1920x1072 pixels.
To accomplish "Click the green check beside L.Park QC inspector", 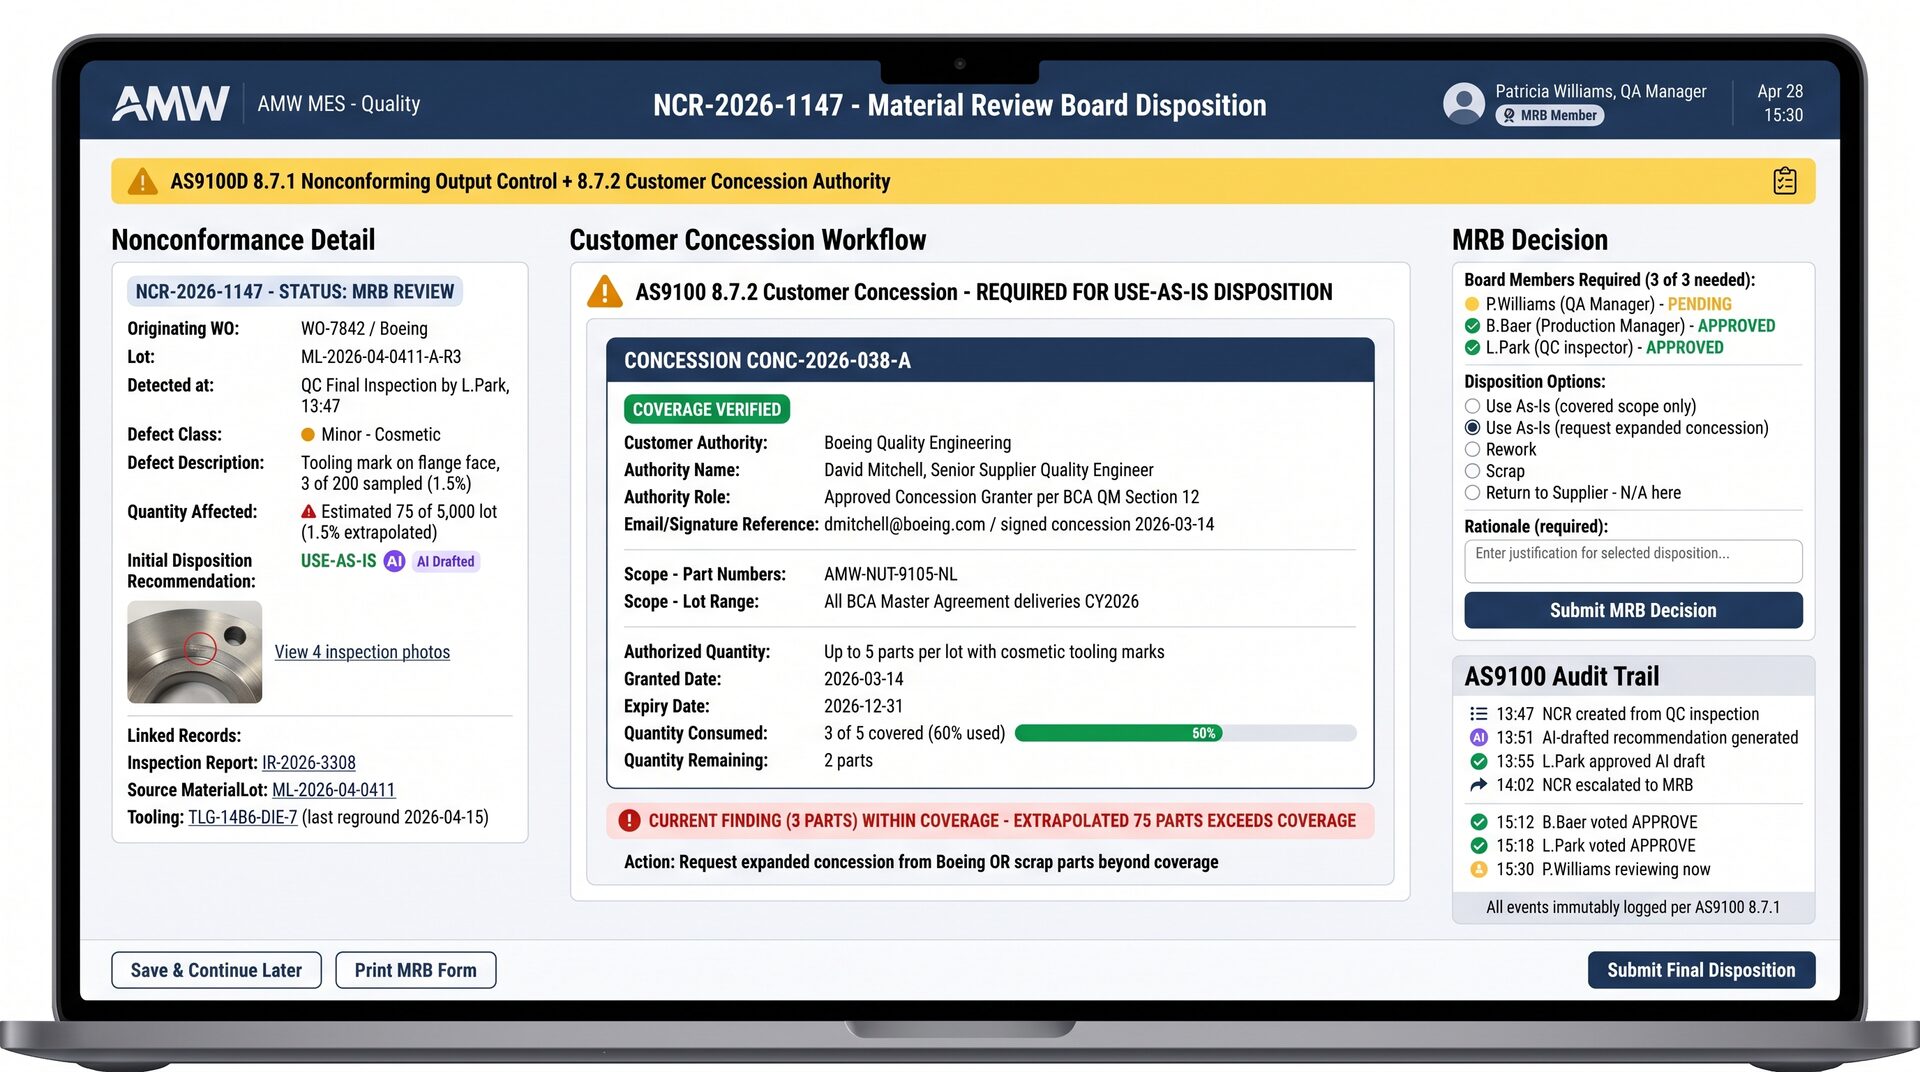I will pos(1472,348).
